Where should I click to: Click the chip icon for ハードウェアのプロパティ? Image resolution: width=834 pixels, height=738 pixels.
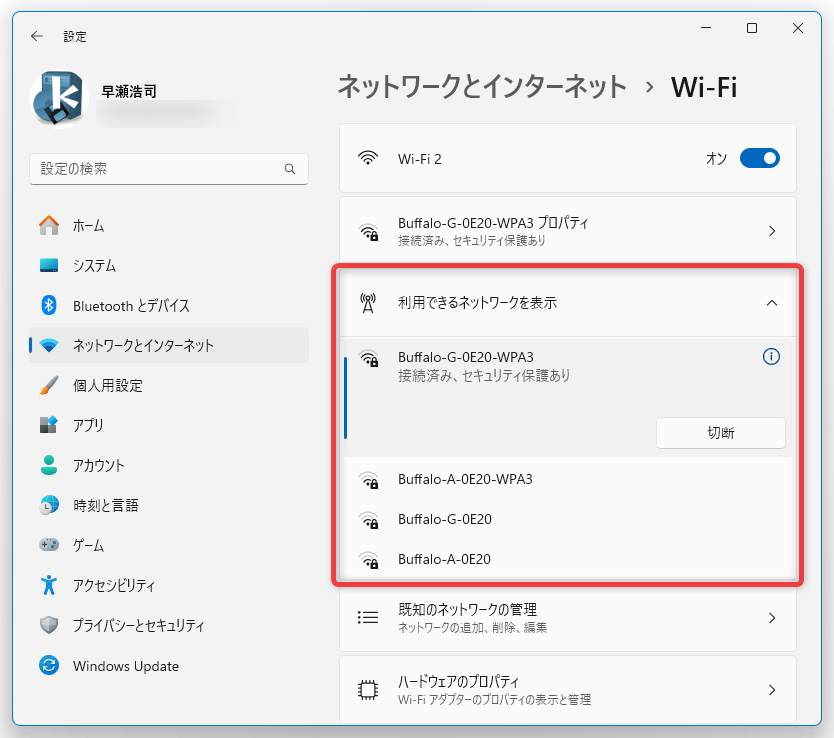tap(368, 690)
